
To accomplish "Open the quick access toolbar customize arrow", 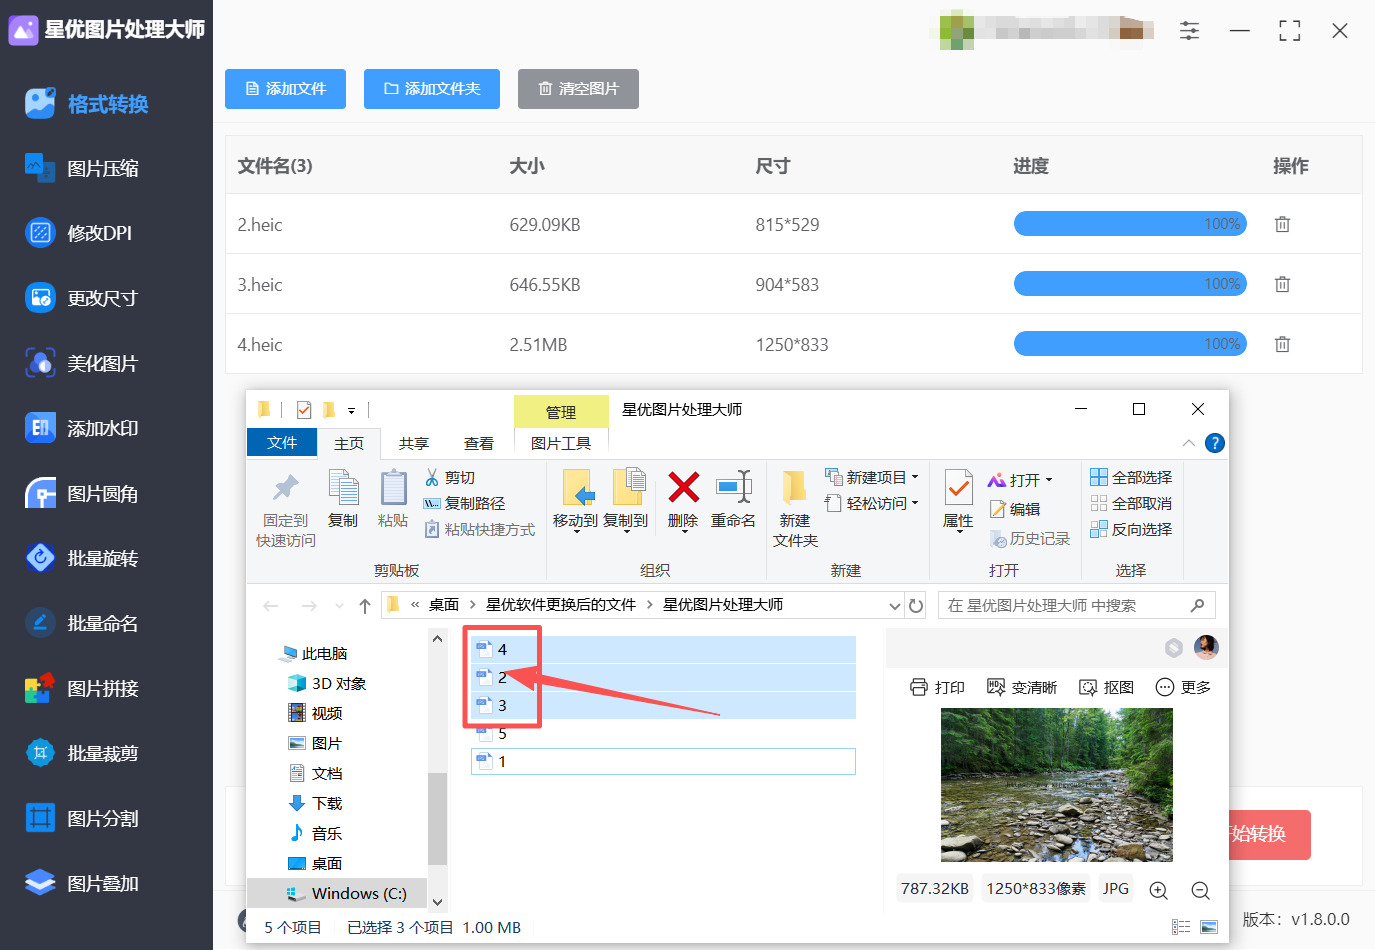I will tap(351, 410).
